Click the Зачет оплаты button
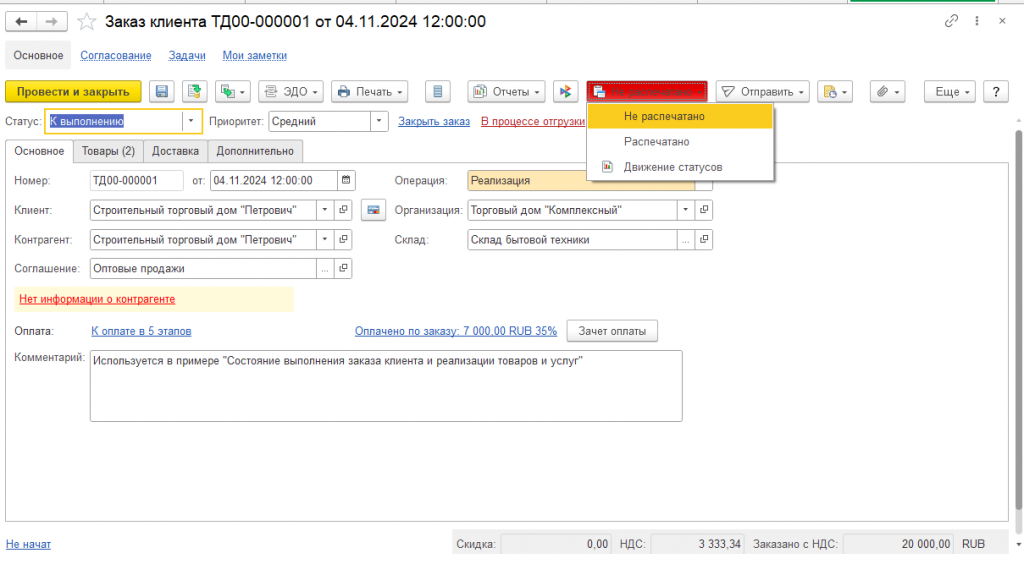The image size is (1024, 564). tap(612, 331)
